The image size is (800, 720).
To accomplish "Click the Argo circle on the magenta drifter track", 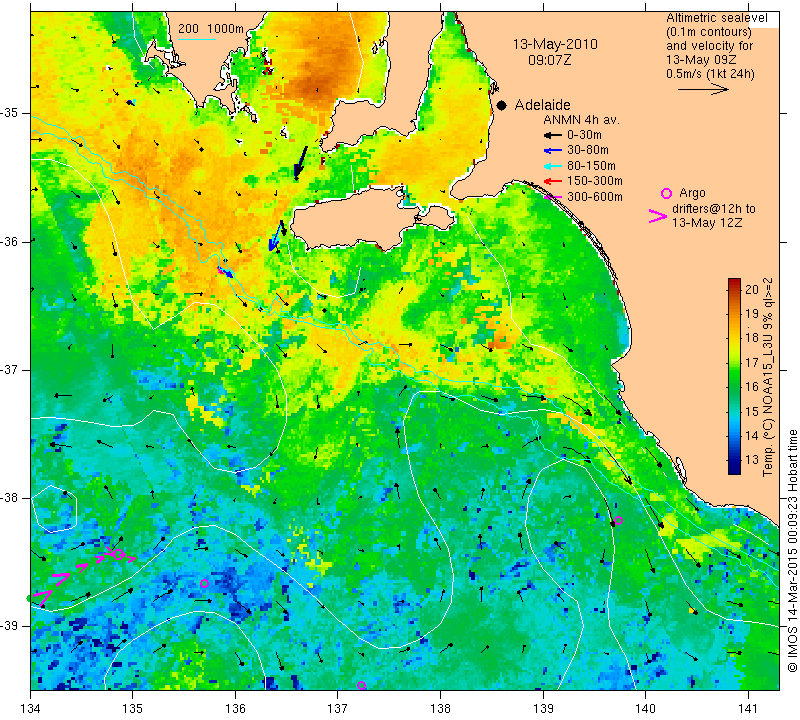I will (x=118, y=554).
